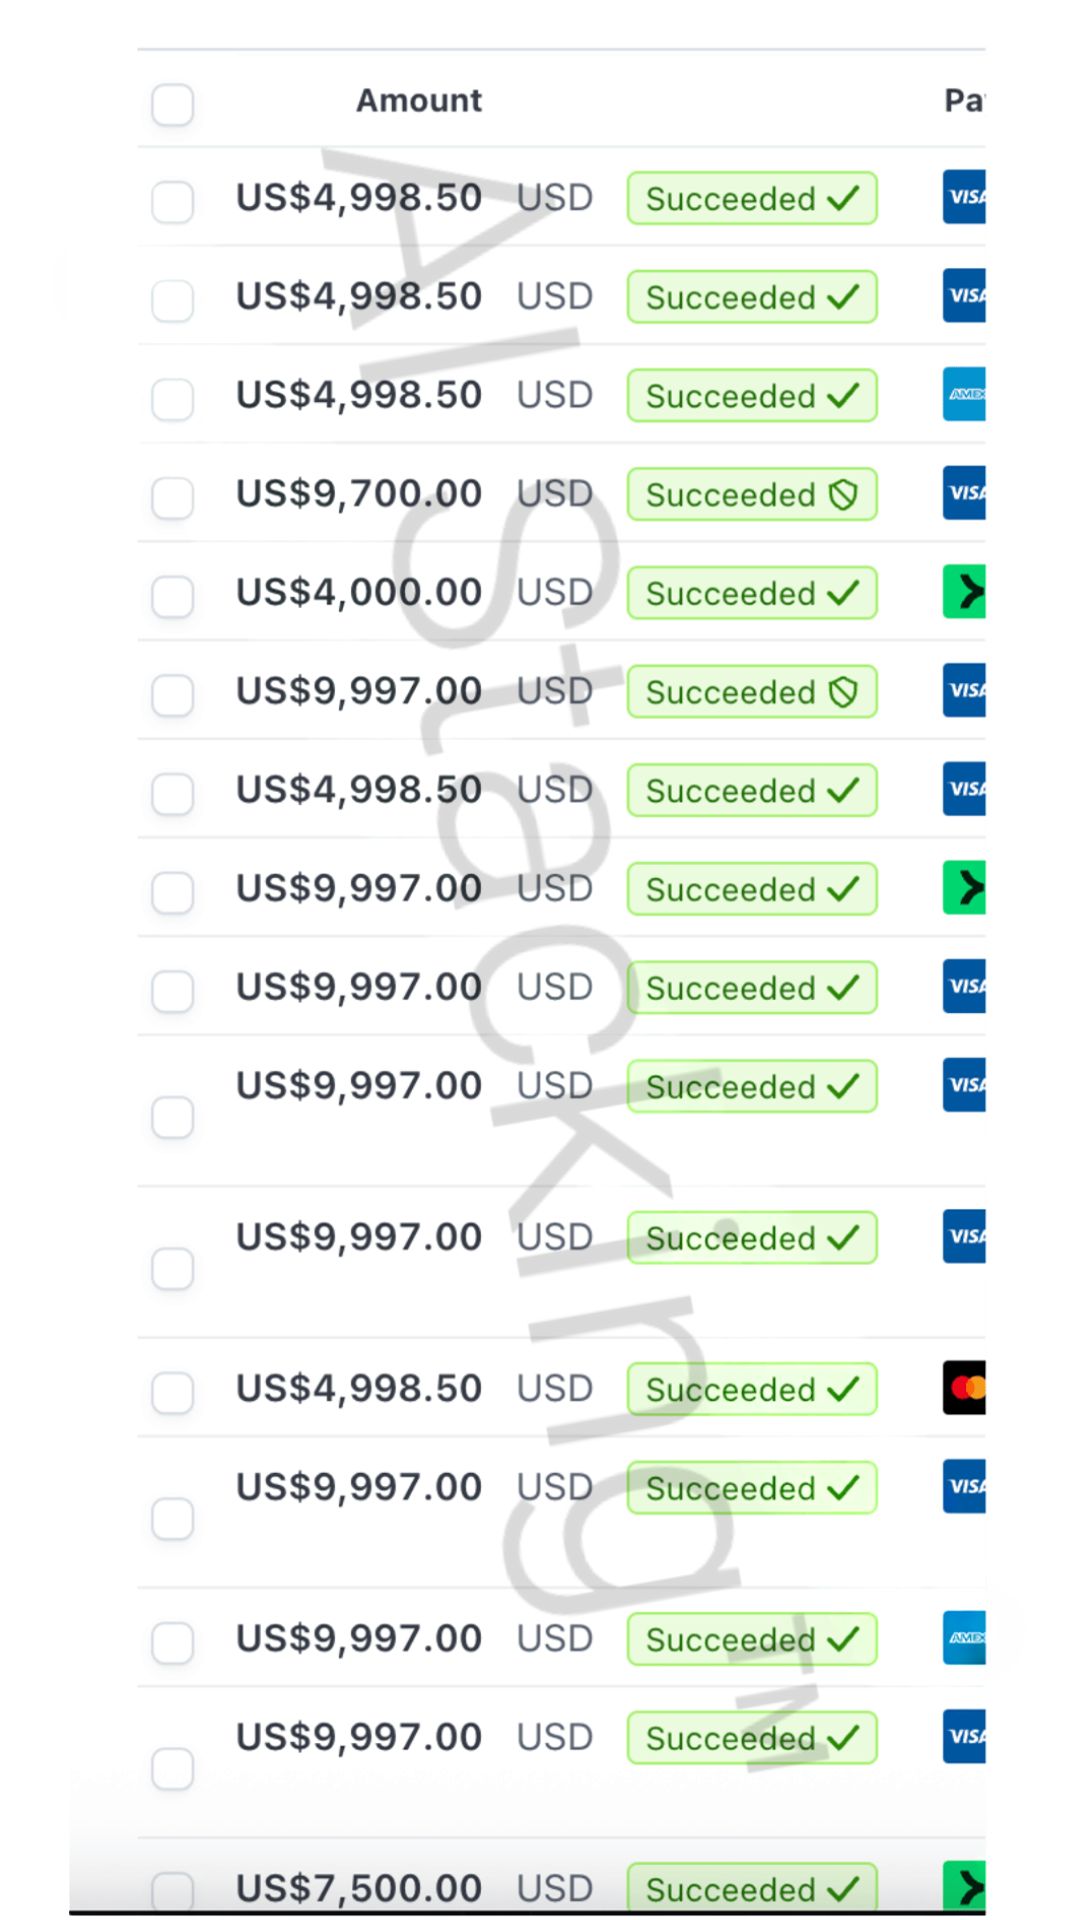This screenshot has height=1920, width=1080.
Task: Sort by the Amount column header
Action: pos(419,100)
